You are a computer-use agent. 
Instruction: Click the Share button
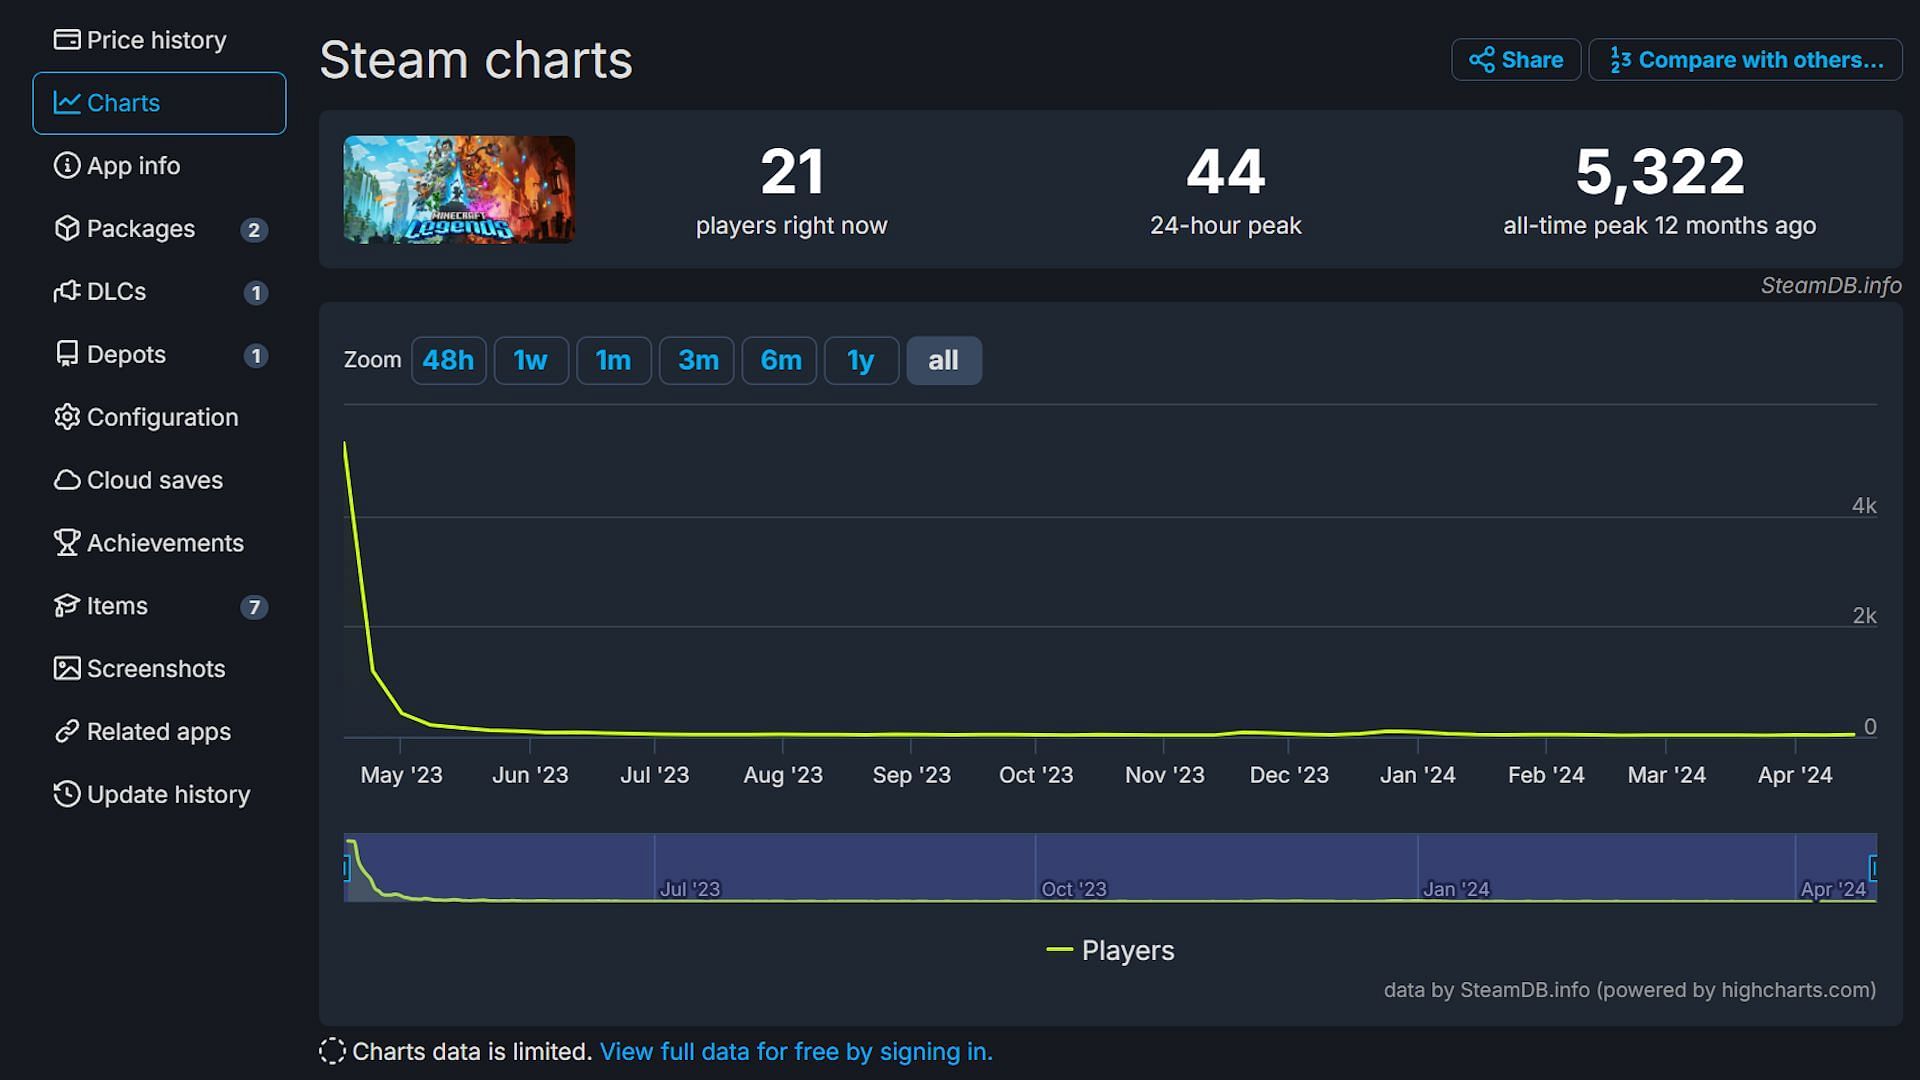pos(1515,58)
